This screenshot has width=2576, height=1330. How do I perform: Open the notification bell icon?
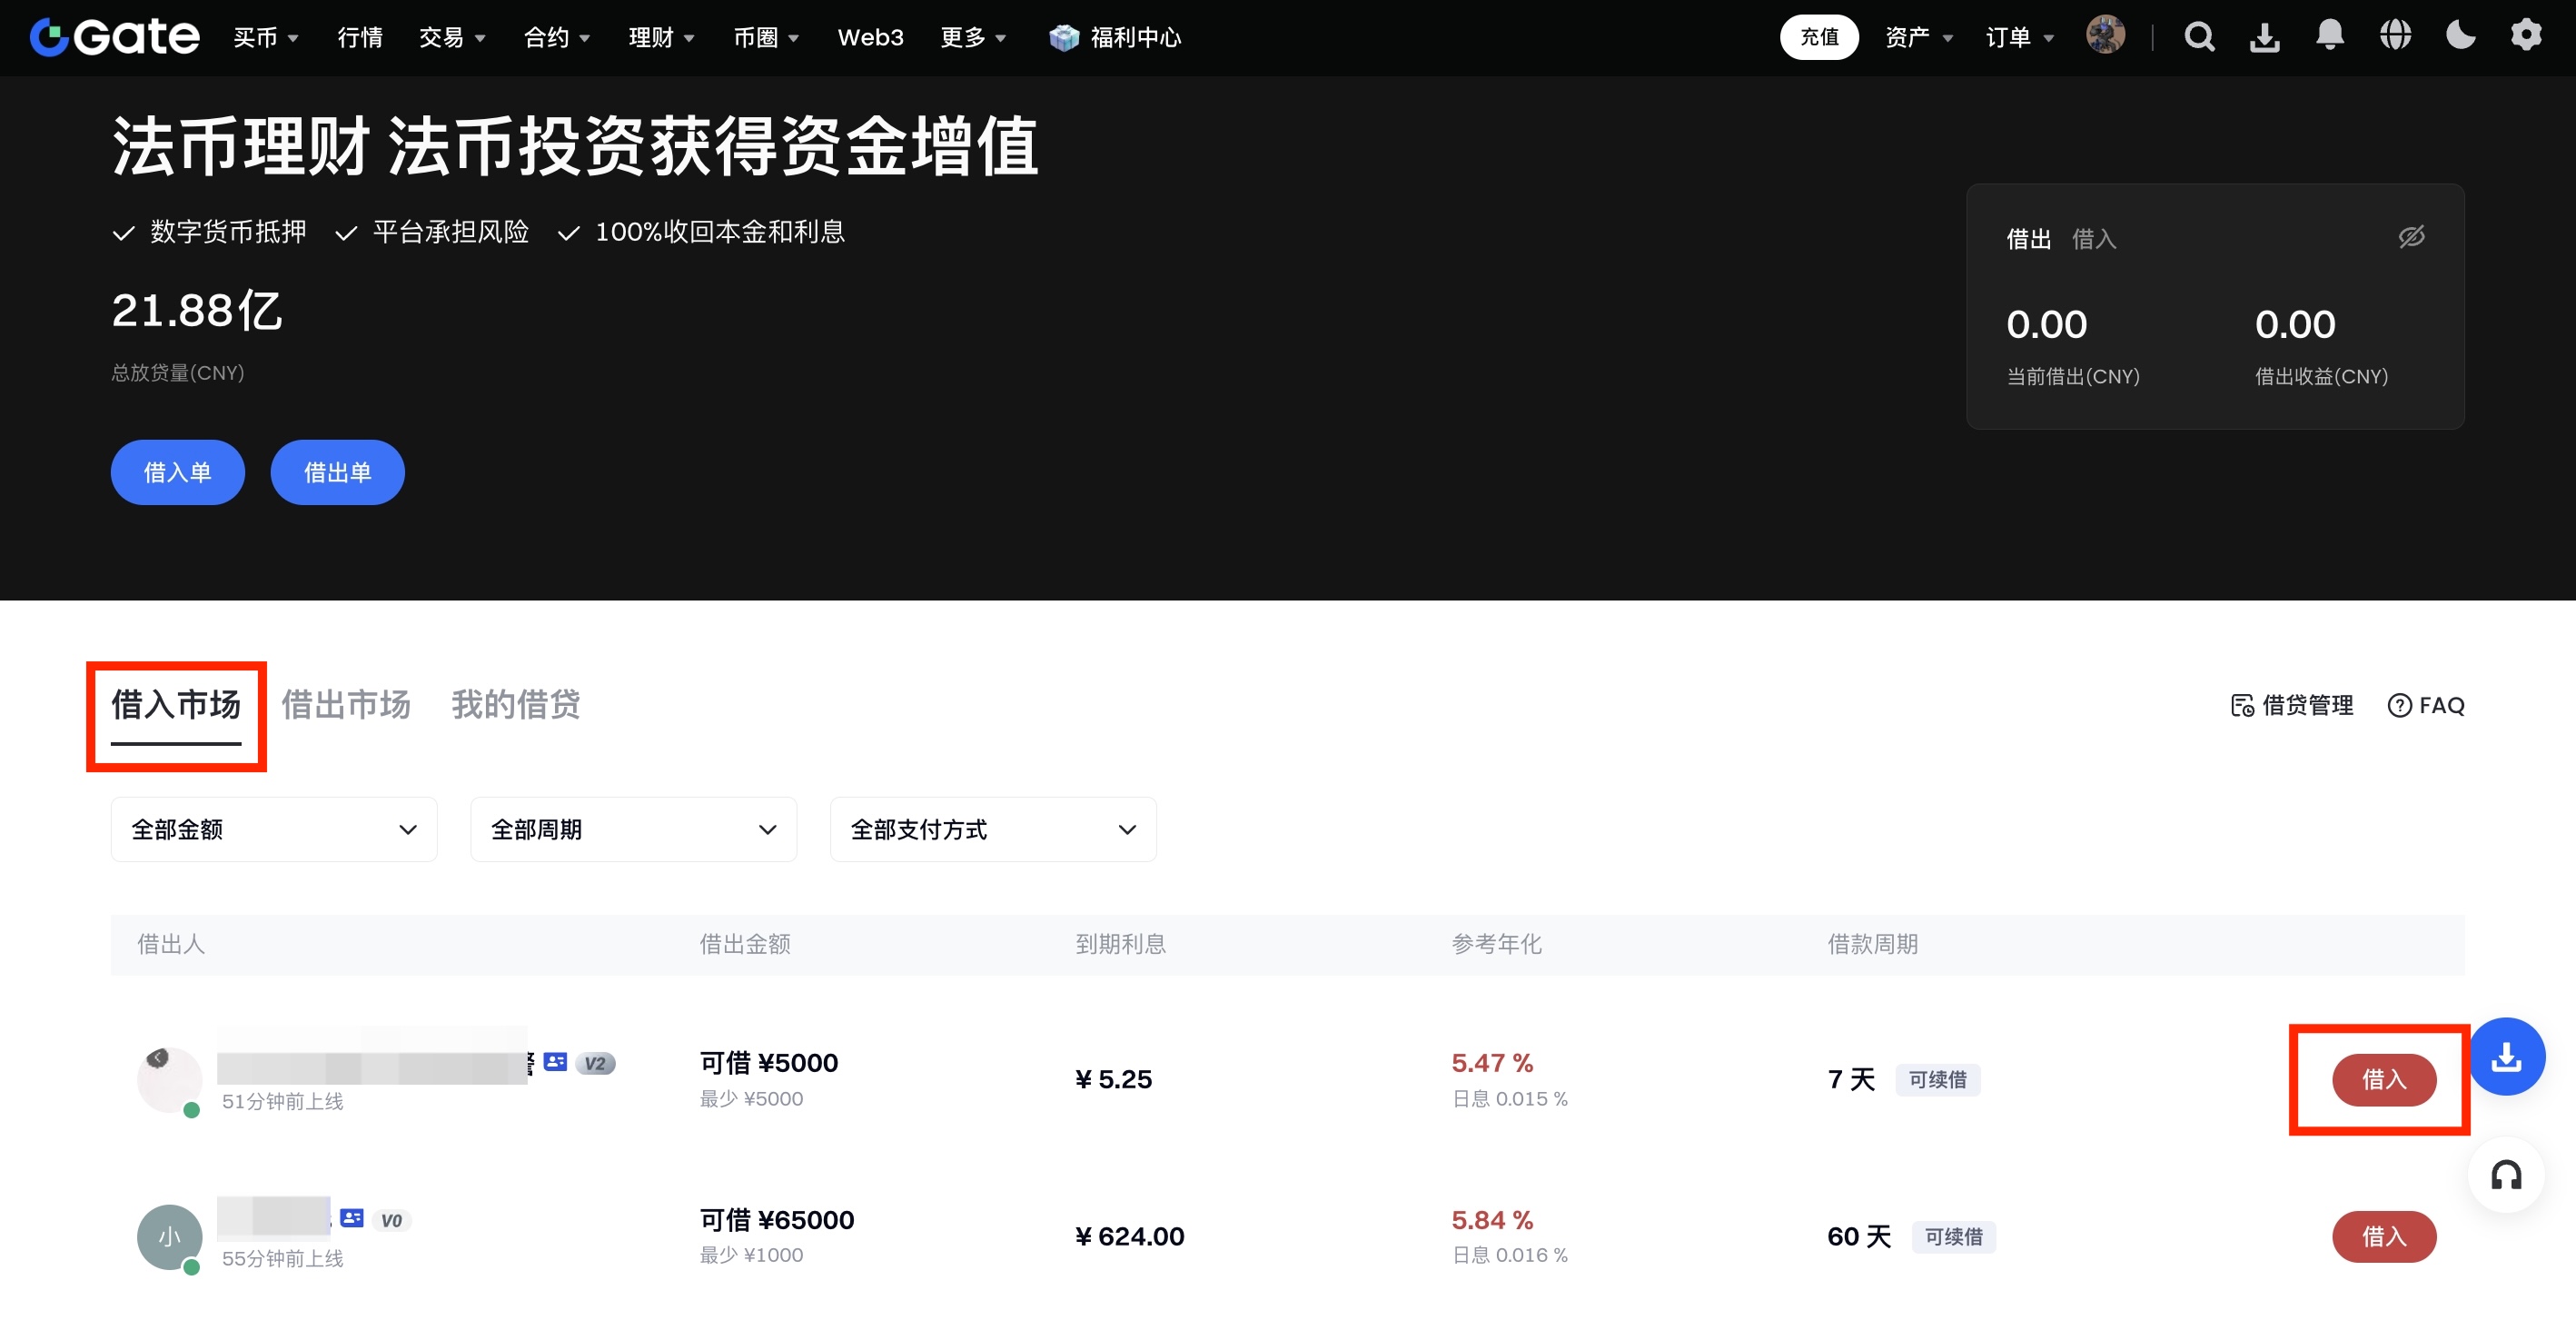[2330, 36]
